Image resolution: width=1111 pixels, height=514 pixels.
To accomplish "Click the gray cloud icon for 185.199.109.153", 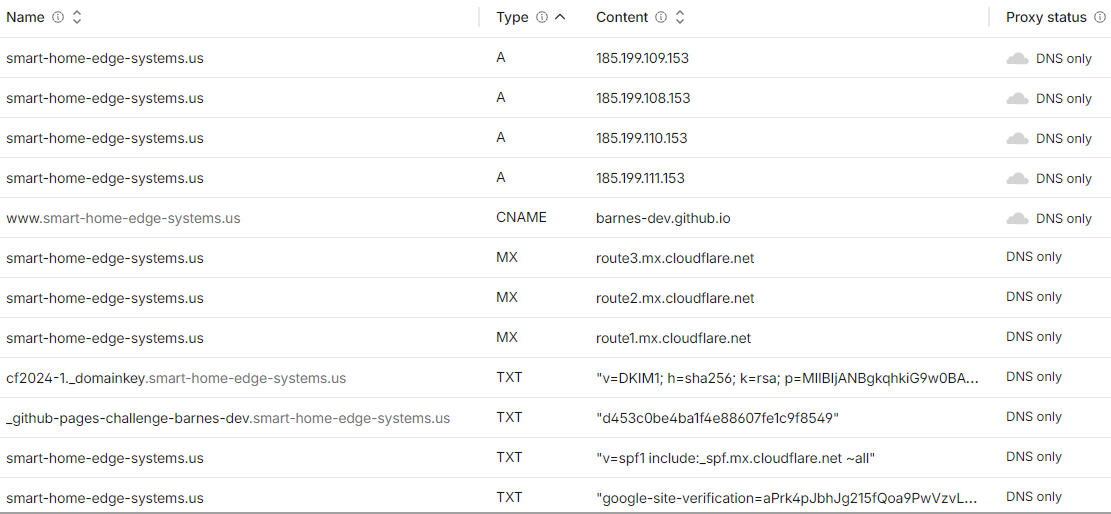I will [x=1017, y=59].
